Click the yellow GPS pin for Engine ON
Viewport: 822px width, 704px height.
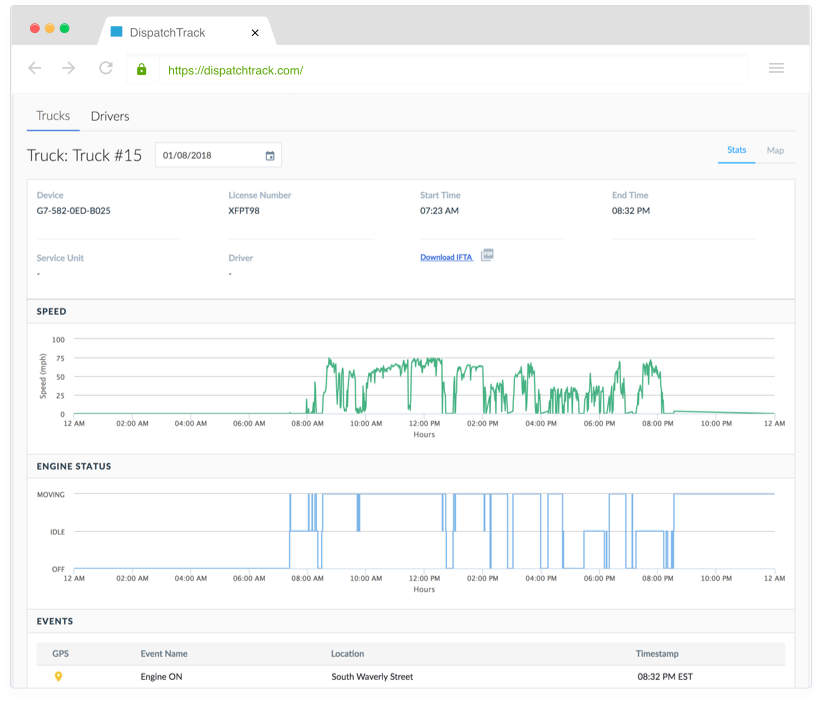pos(58,677)
